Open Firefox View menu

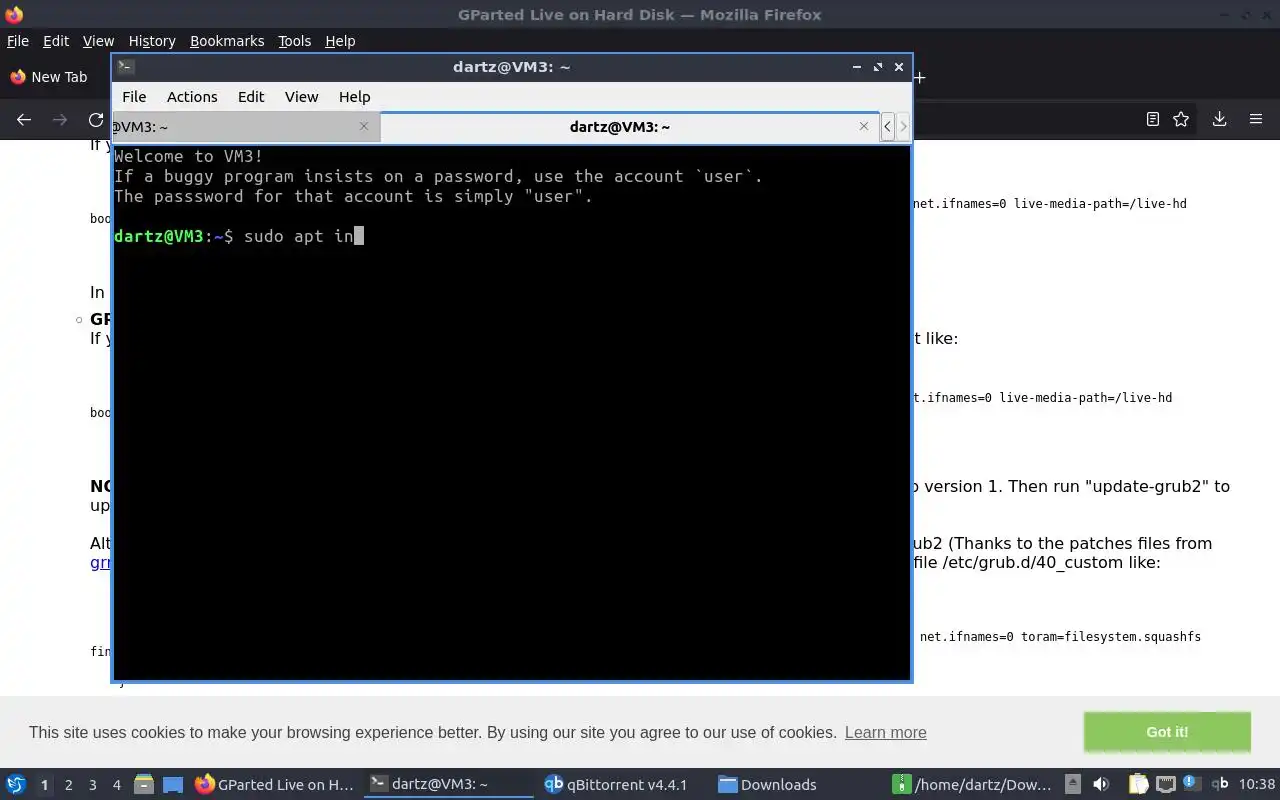point(98,41)
